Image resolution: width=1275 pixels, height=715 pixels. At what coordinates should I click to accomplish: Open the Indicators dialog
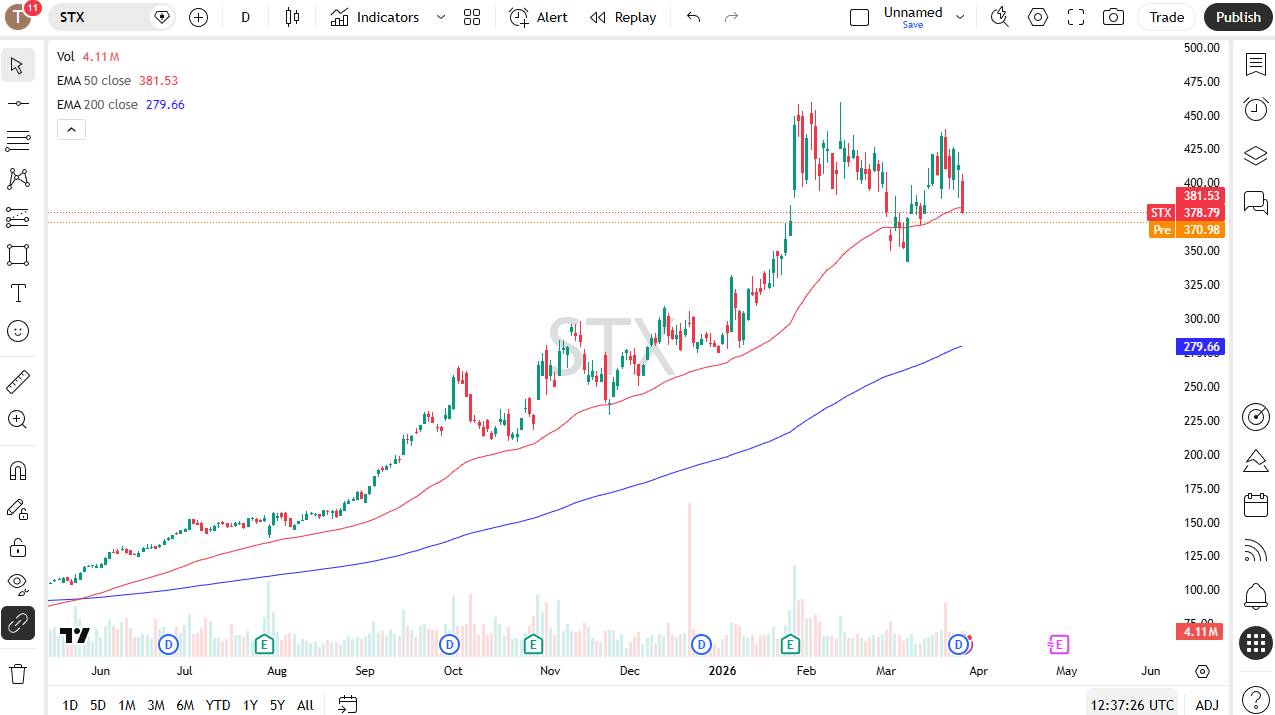tap(375, 17)
